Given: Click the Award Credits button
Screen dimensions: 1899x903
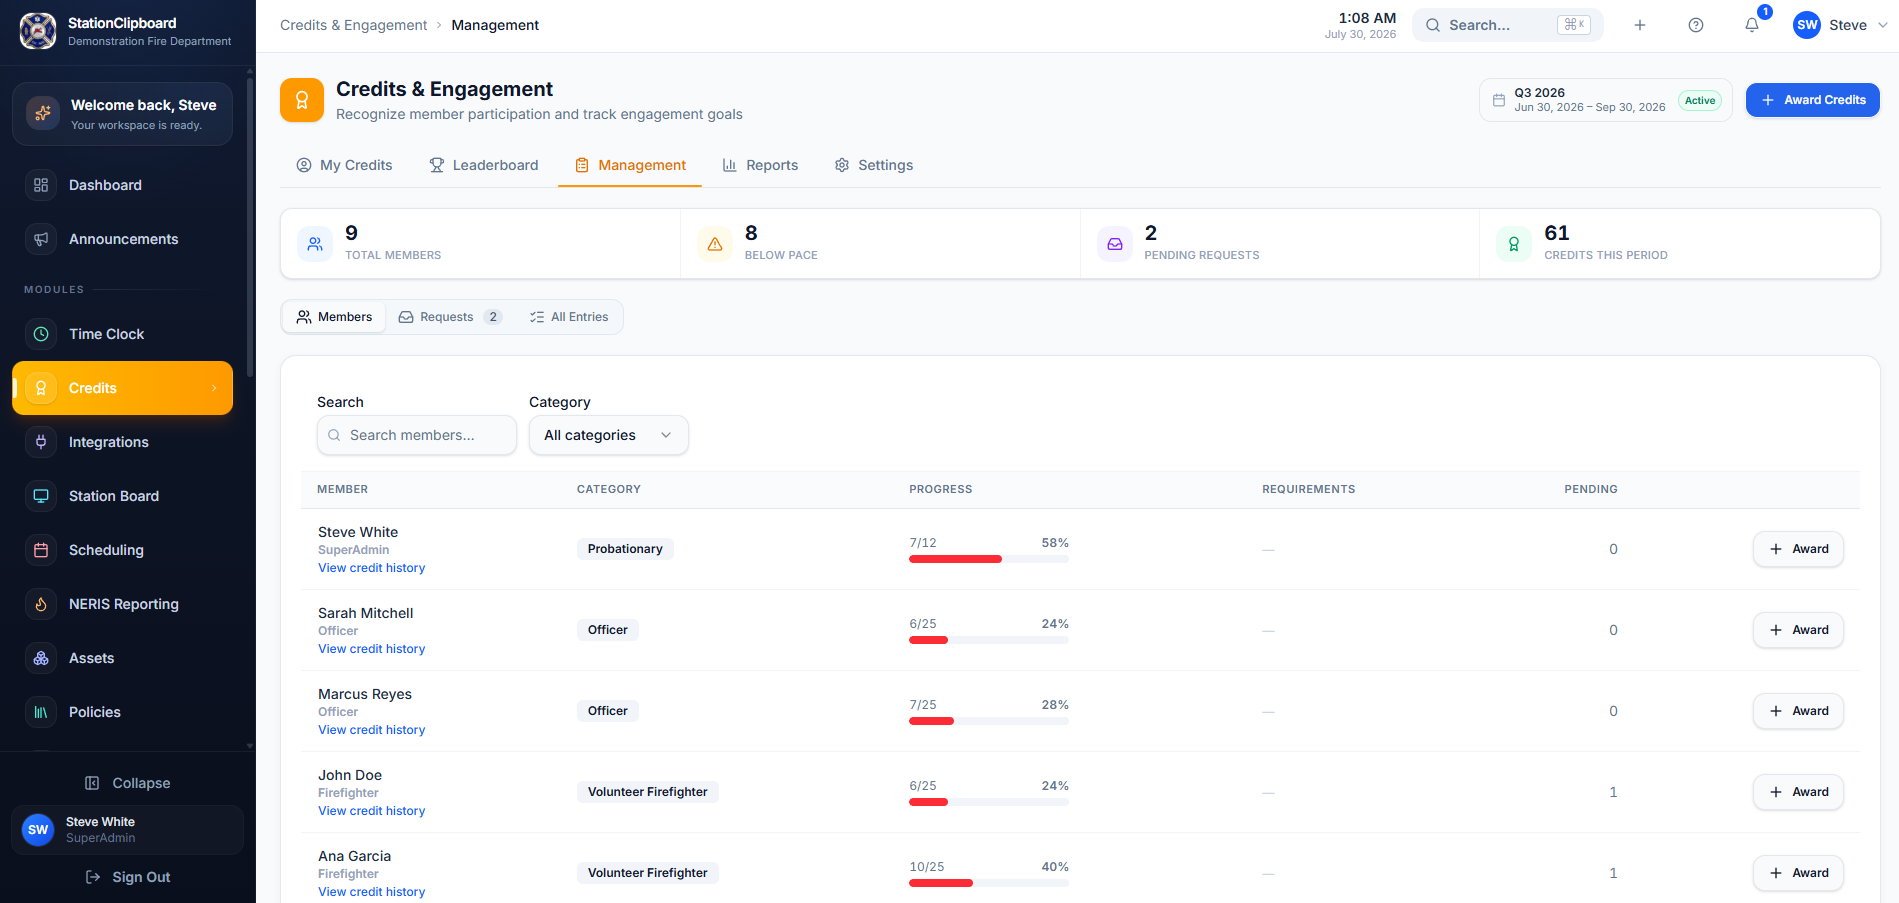Looking at the screenshot, I should tap(1813, 100).
